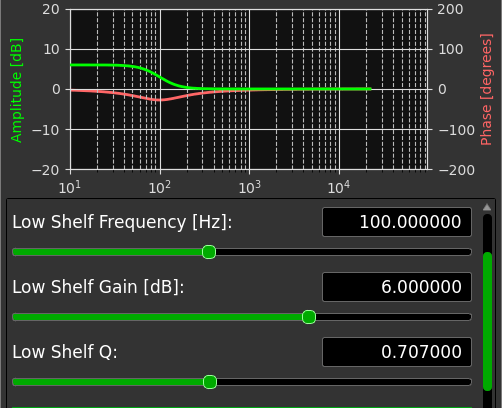This screenshot has height=408, width=502.
Task: Click the 'Low Shelf Frequency [Hz]:' label
Action: (x=122, y=222)
